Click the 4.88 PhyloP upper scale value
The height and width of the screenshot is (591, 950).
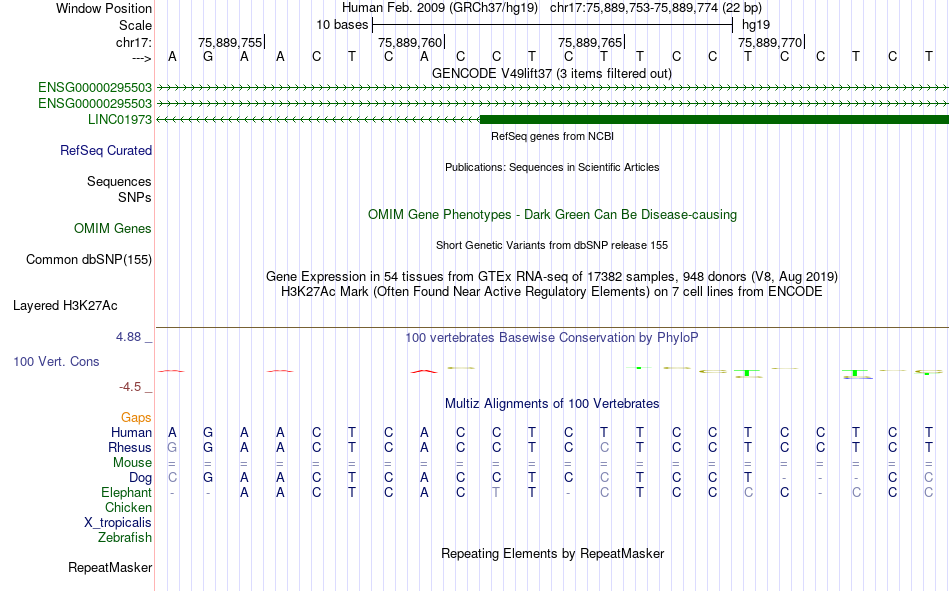point(128,336)
